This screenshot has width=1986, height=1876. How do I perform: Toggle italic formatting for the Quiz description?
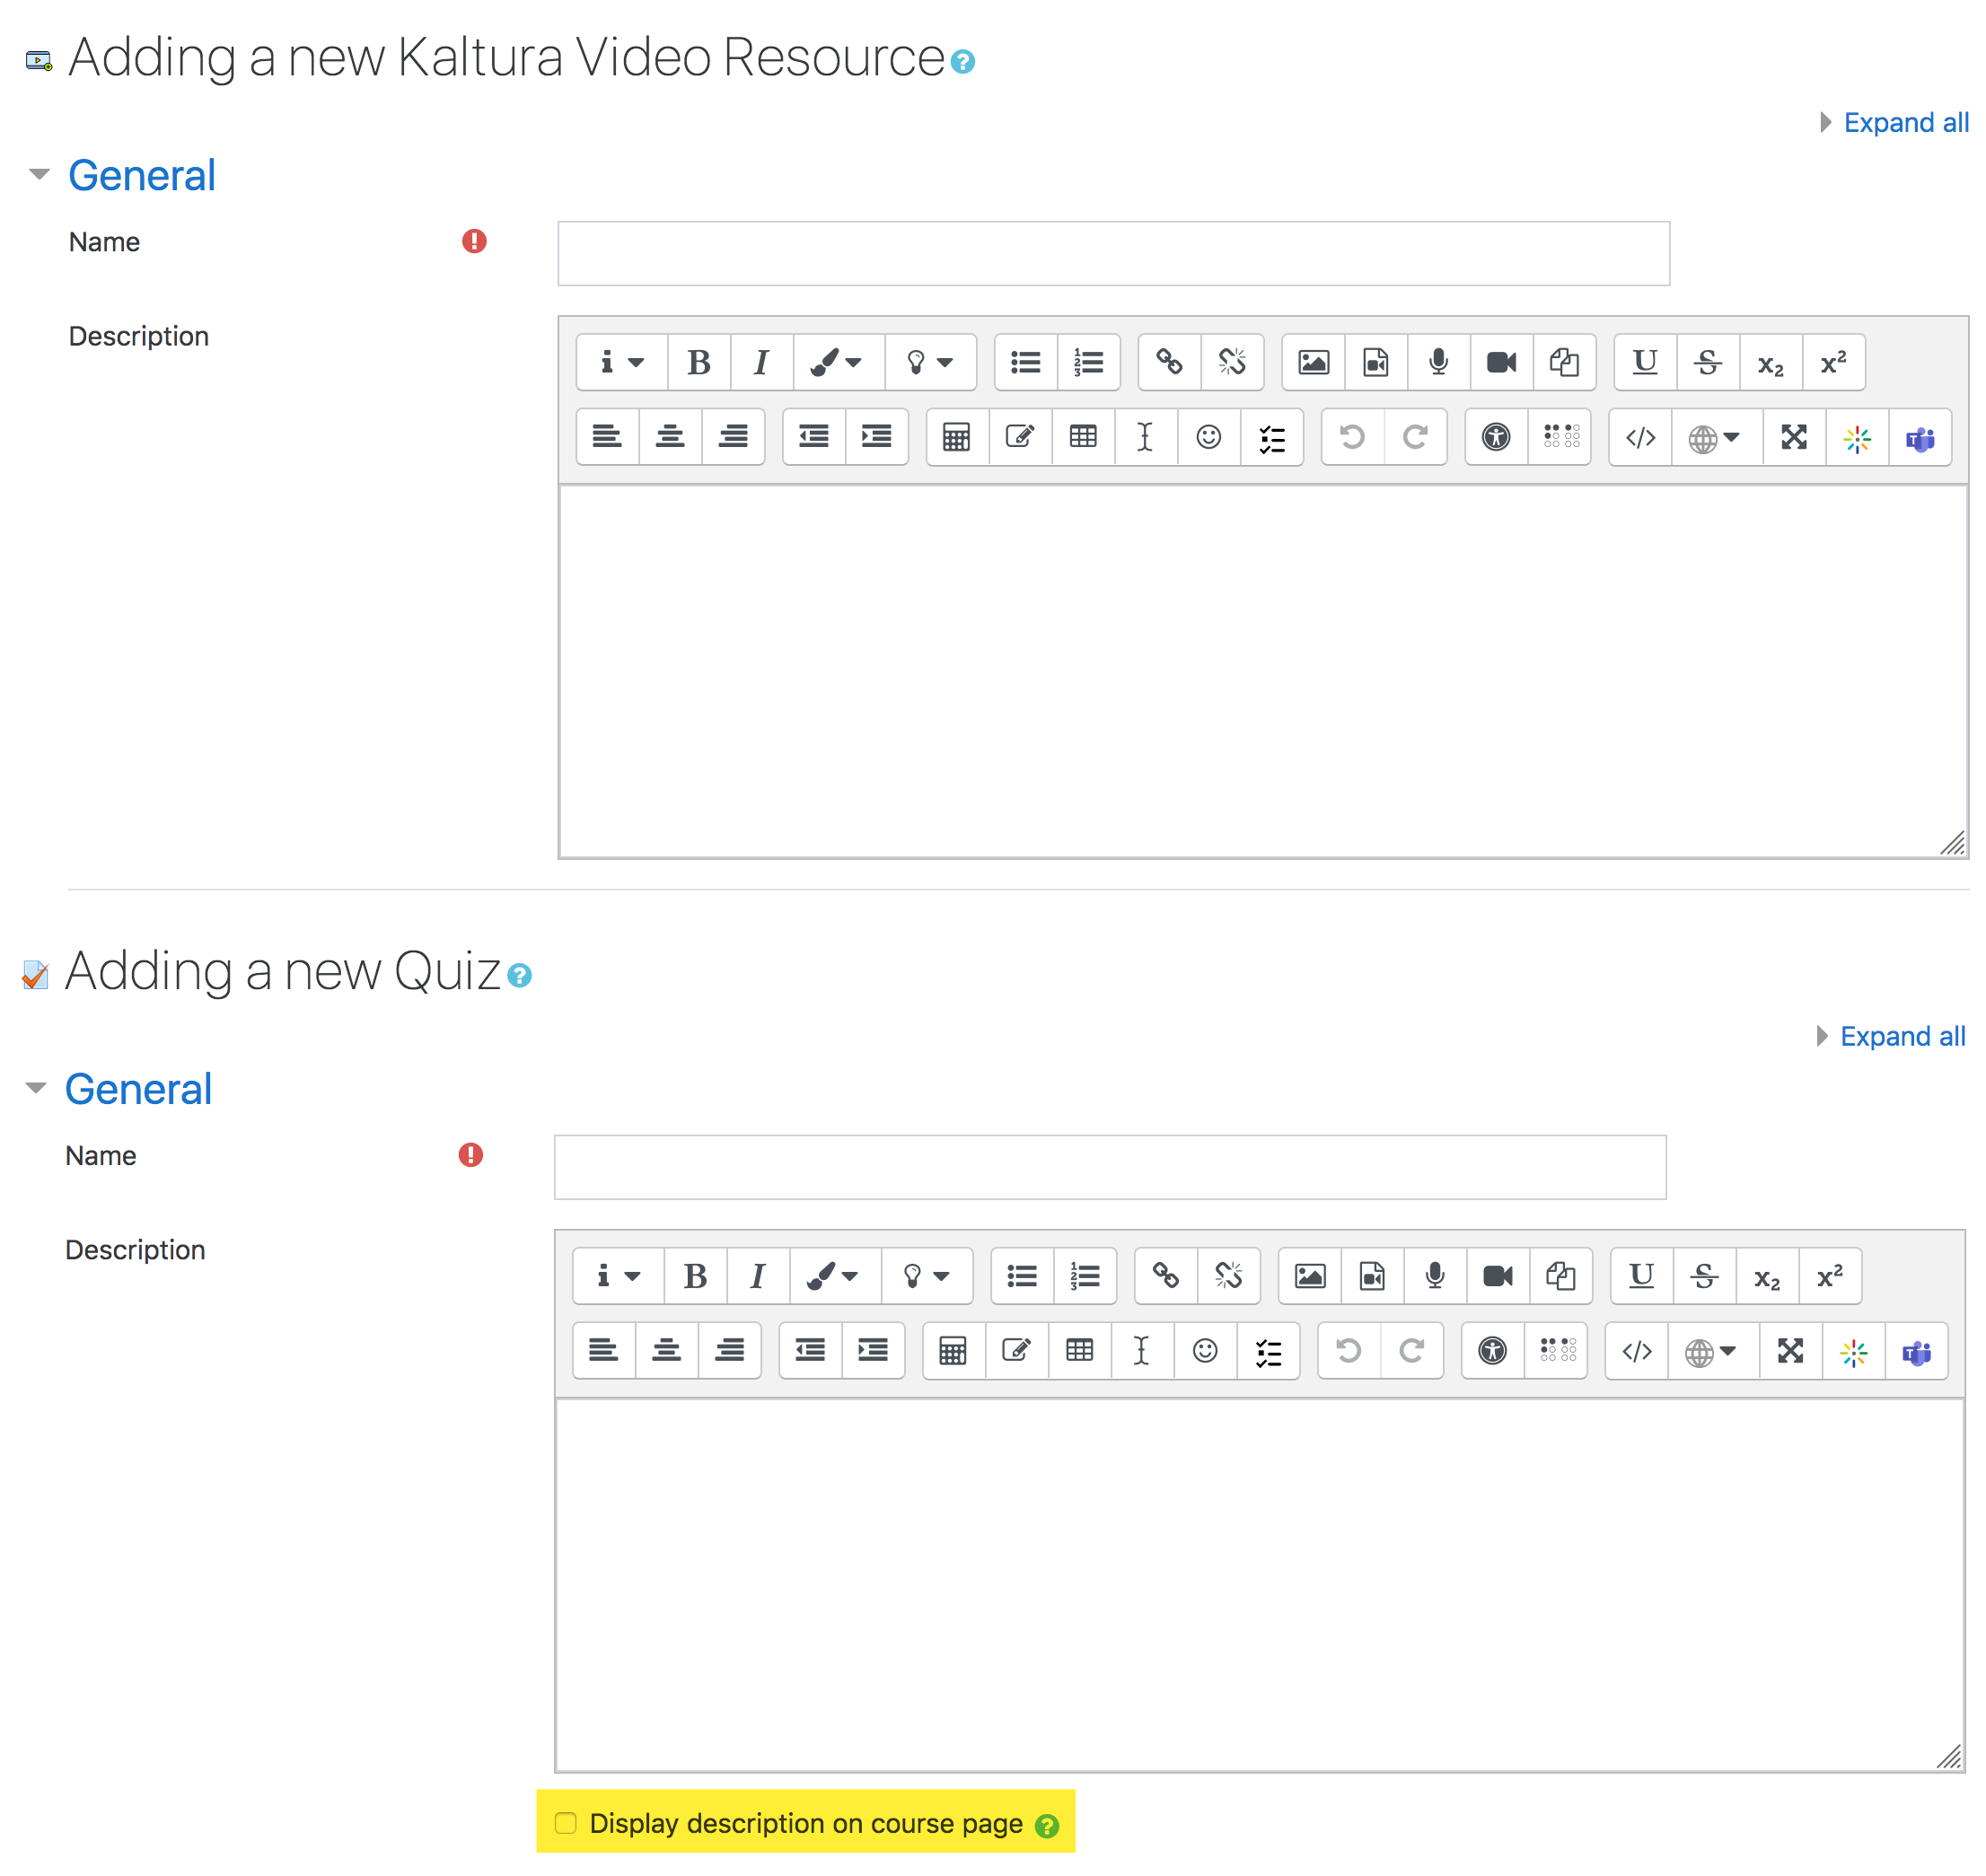click(x=757, y=1276)
